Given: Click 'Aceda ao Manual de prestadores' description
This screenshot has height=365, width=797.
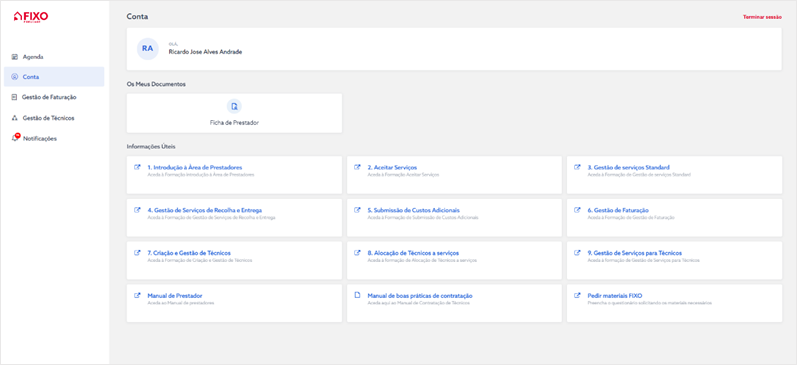Looking at the screenshot, I should [181, 303].
